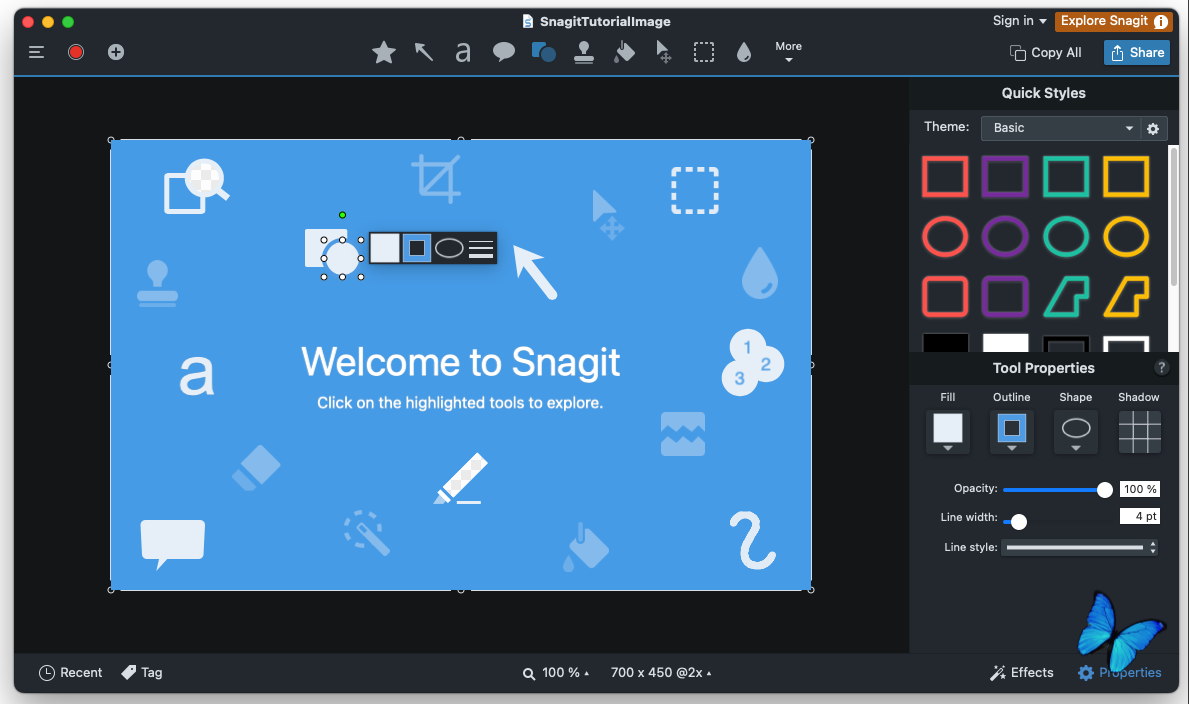Click the magic wand icon on the canvas
This screenshot has height=704, width=1189.
(x=367, y=533)
